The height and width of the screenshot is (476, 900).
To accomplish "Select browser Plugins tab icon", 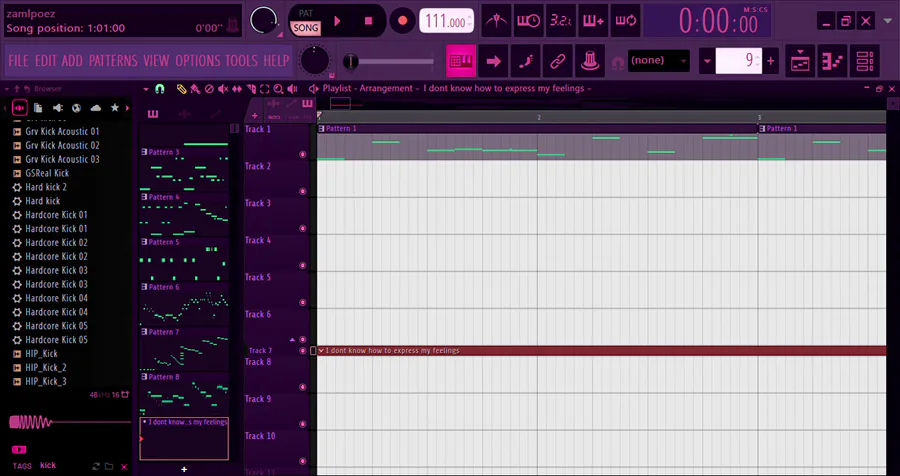I will (x=57, y=108).
